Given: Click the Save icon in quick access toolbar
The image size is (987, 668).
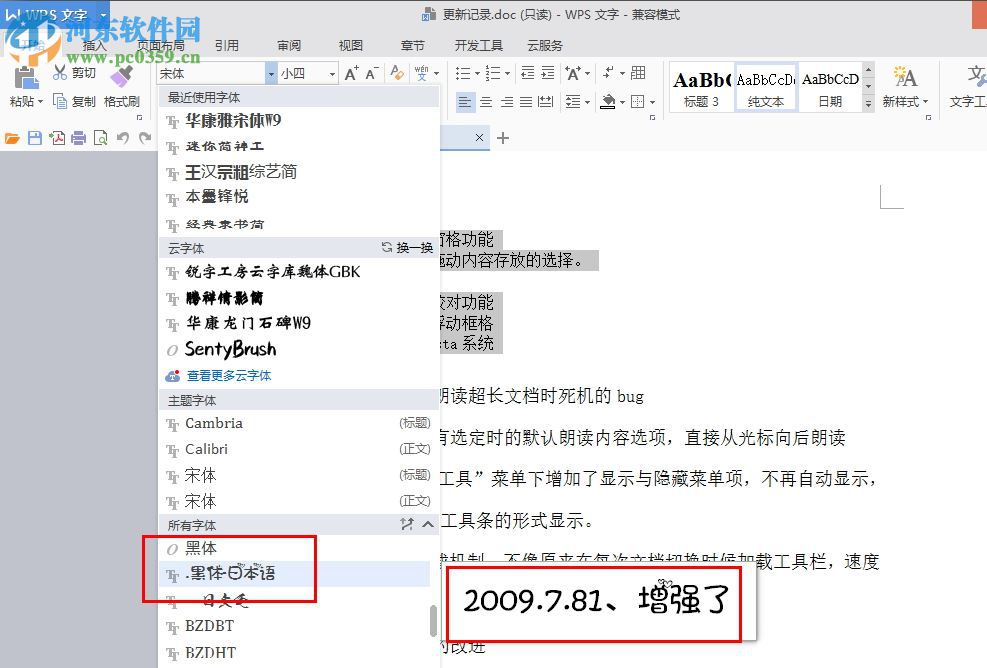Looking at the screenshot, I should 33,138.
